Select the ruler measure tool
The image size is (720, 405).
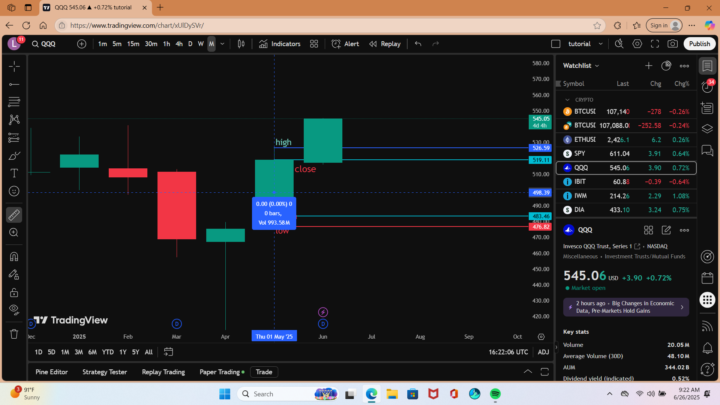(x=14, y=214)
